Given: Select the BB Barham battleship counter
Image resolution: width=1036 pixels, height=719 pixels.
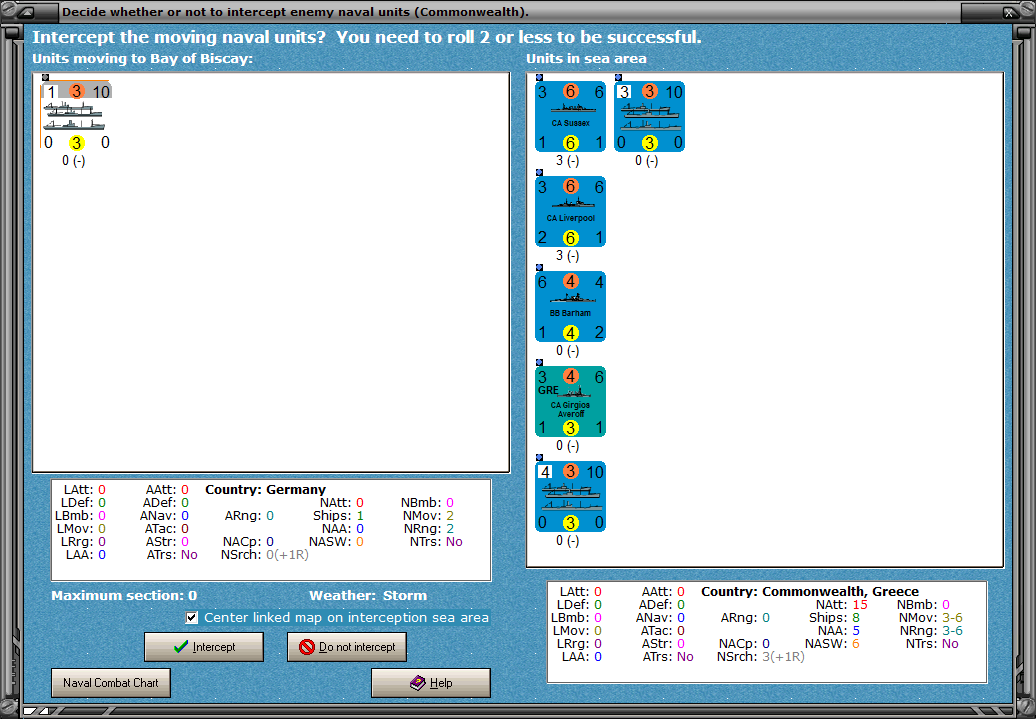Looking at the screenshot, I should 570,307.
